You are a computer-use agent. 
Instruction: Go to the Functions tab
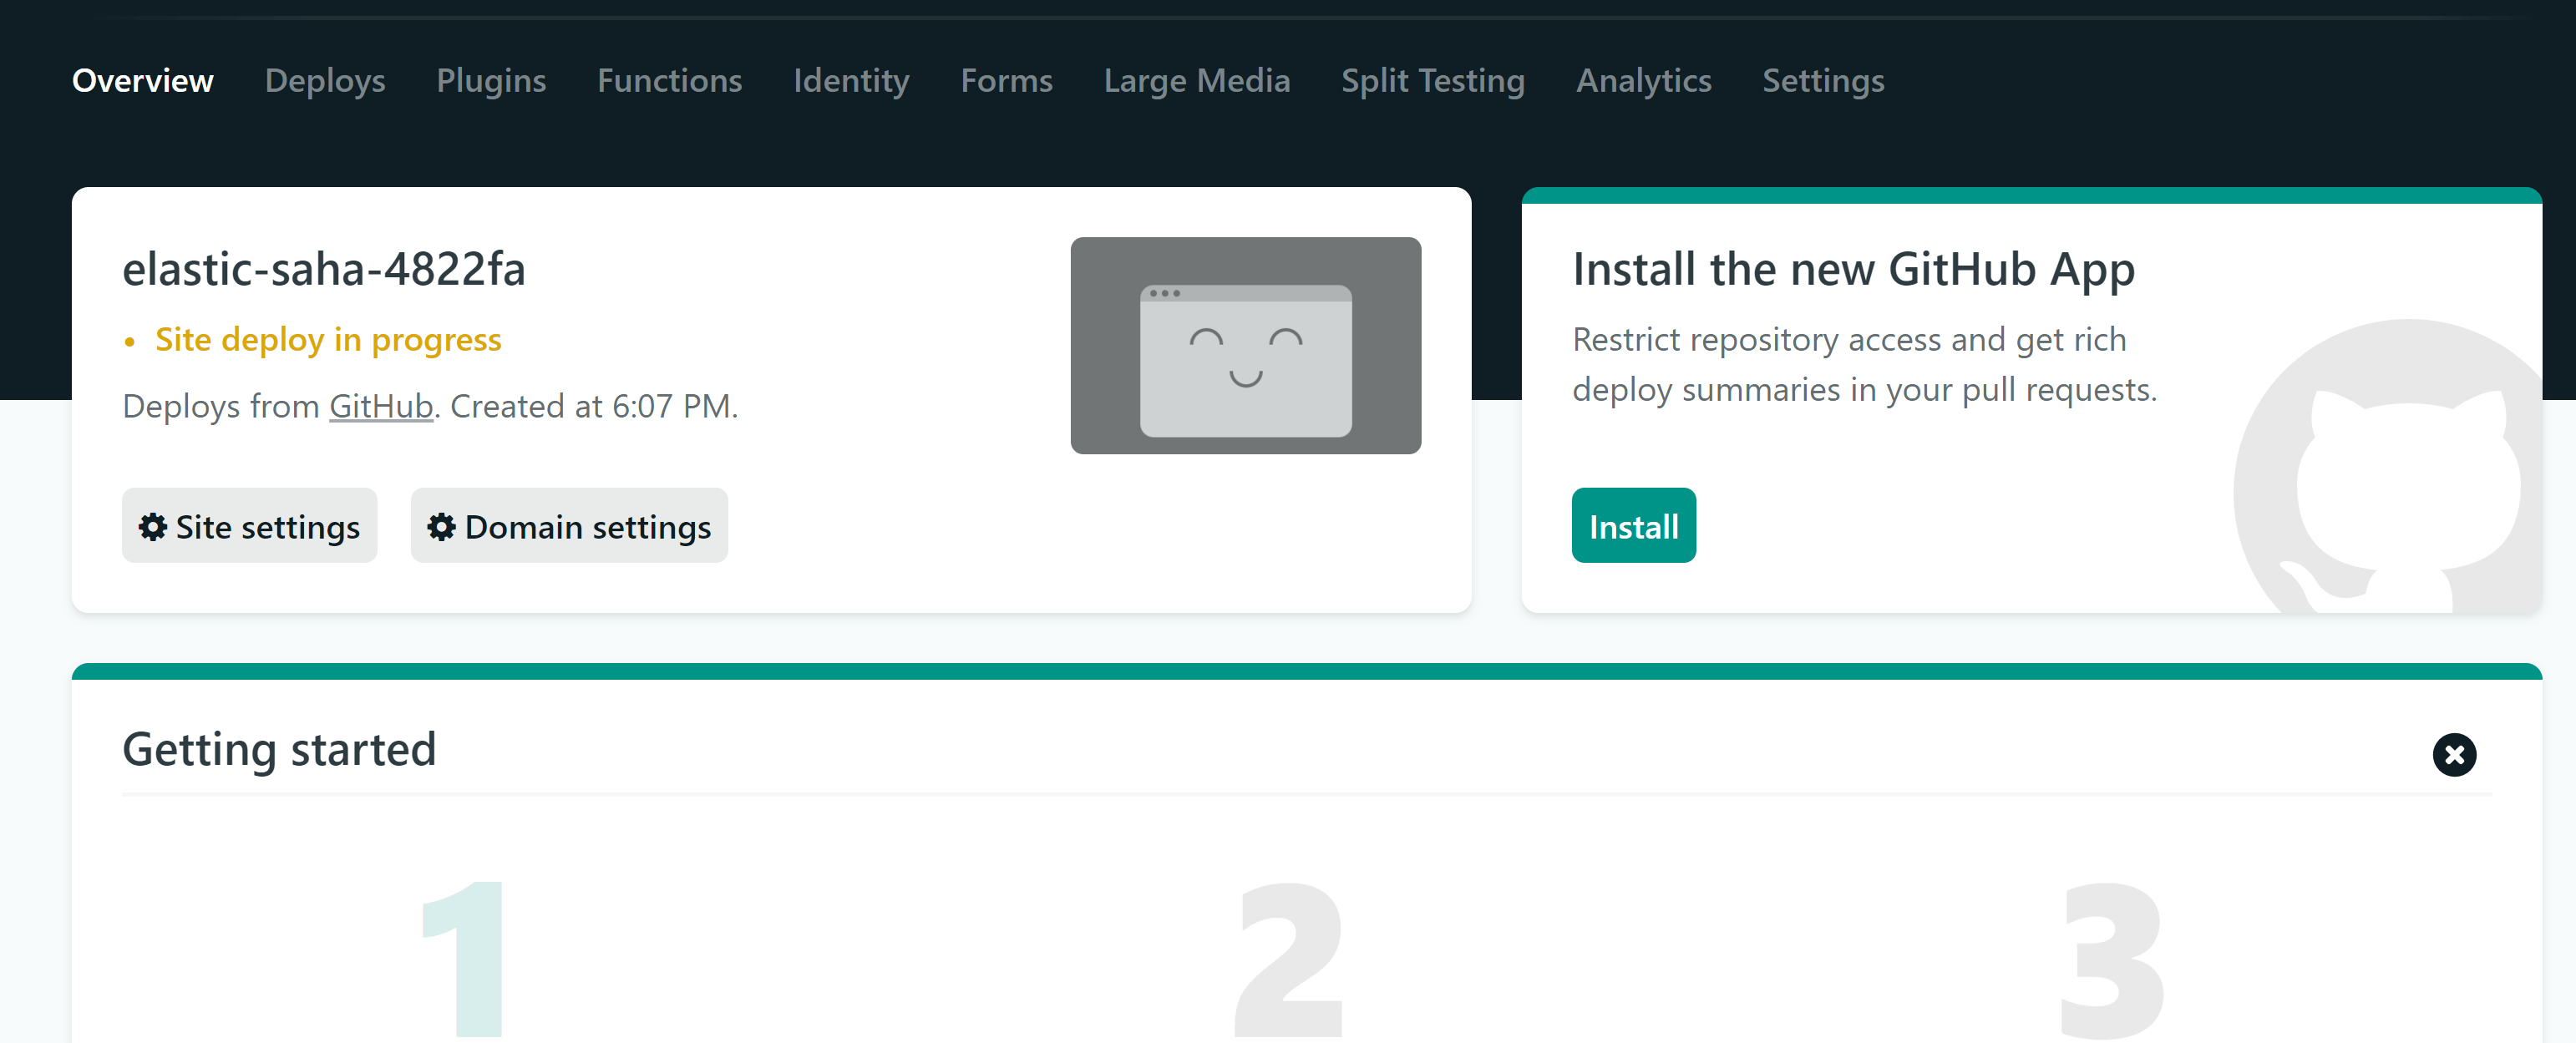coord(669,82)
